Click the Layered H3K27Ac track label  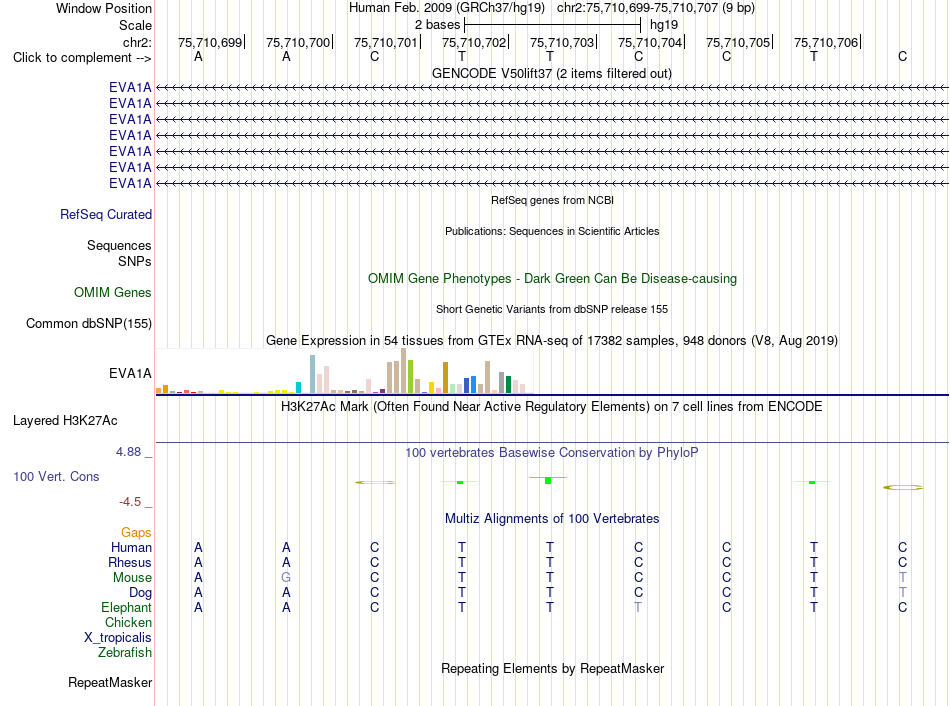click(65, 421)
